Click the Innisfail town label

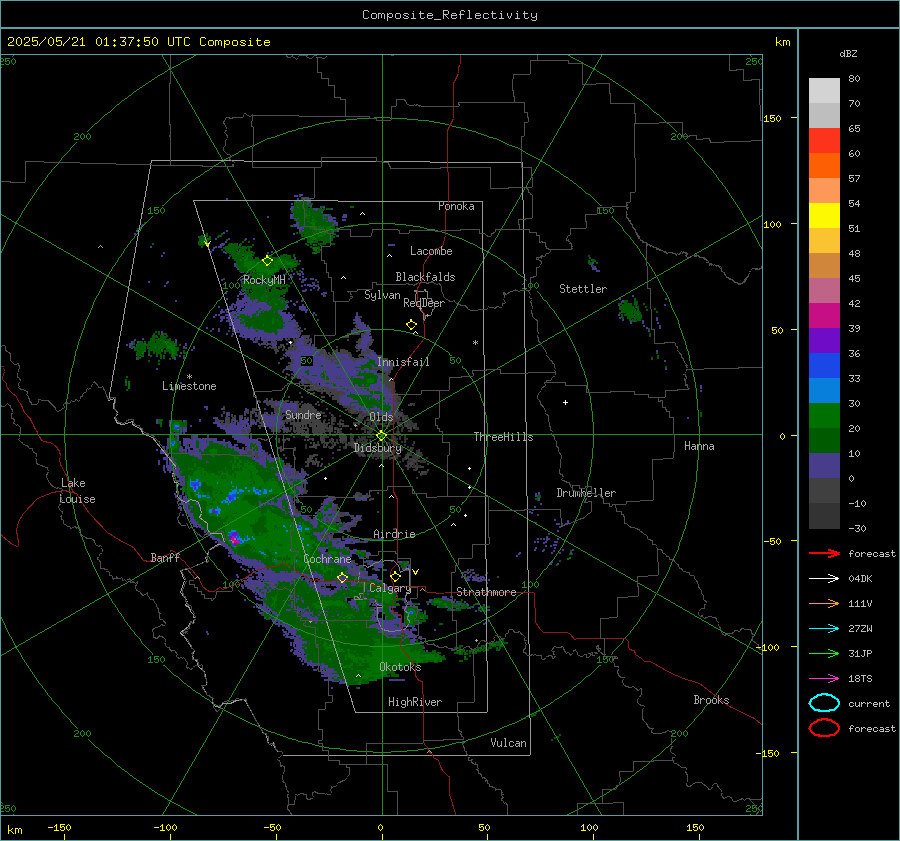pos(403,362)
